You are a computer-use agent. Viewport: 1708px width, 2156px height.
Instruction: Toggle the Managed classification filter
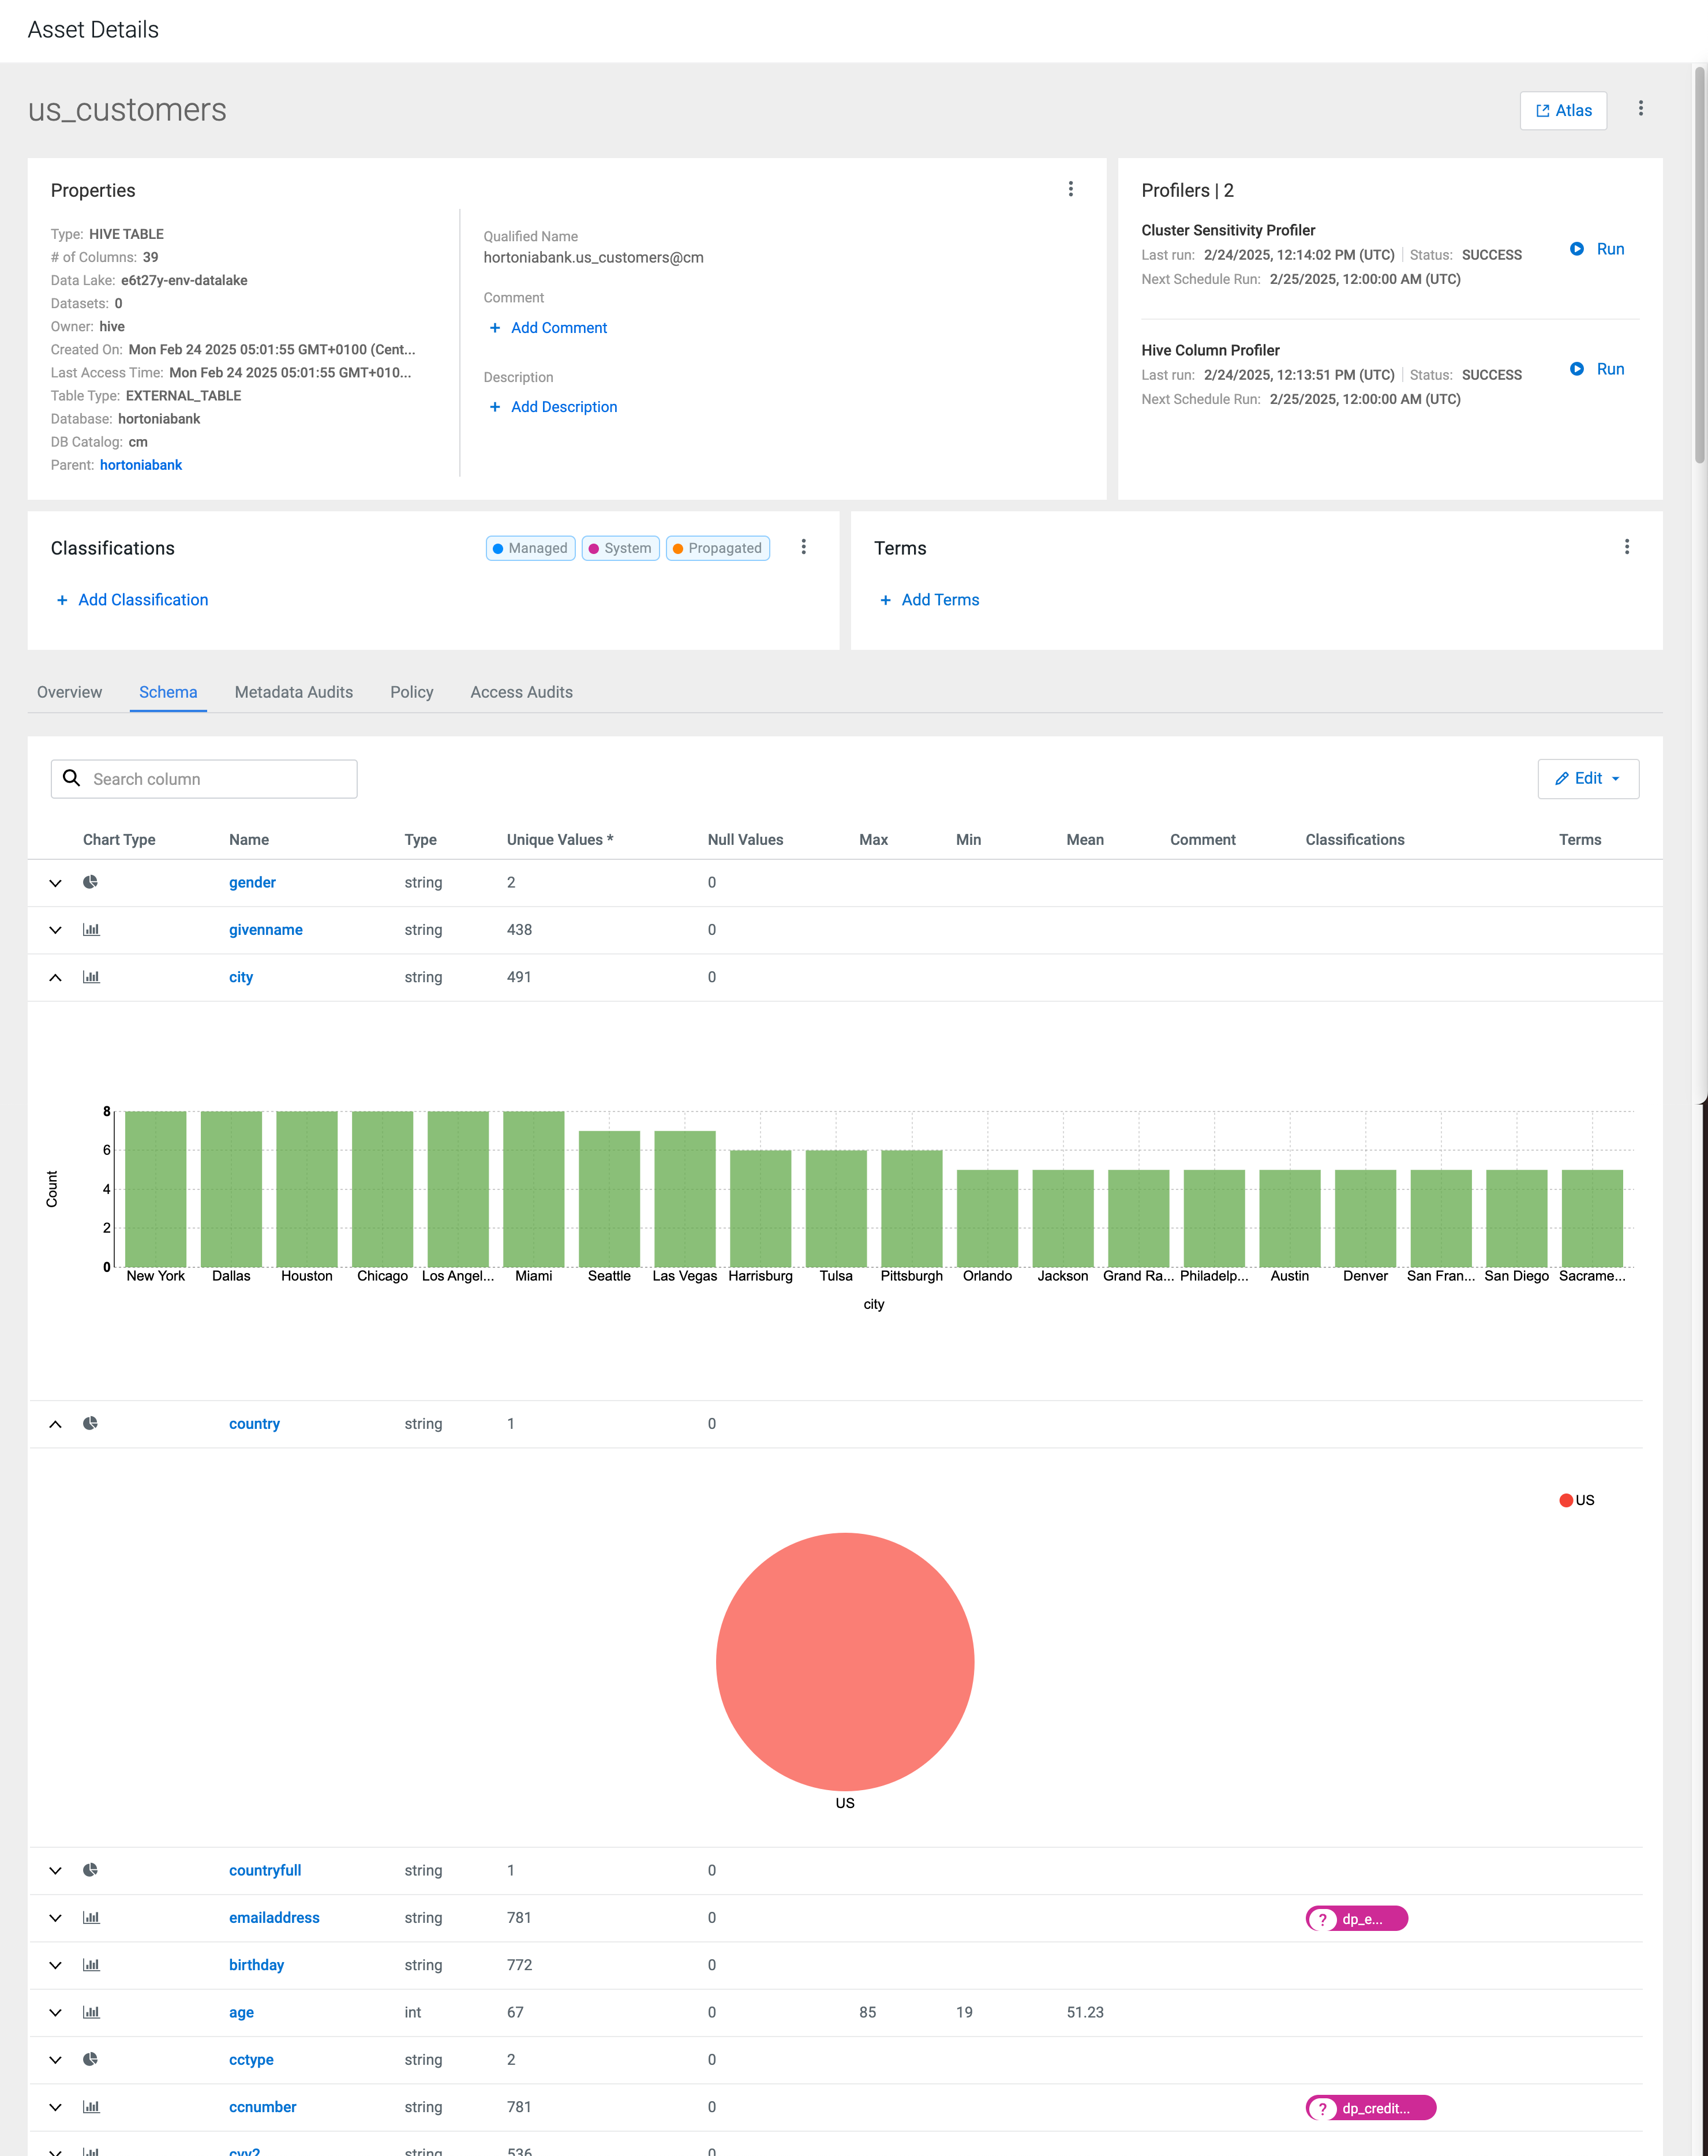[x=530, y=548]
